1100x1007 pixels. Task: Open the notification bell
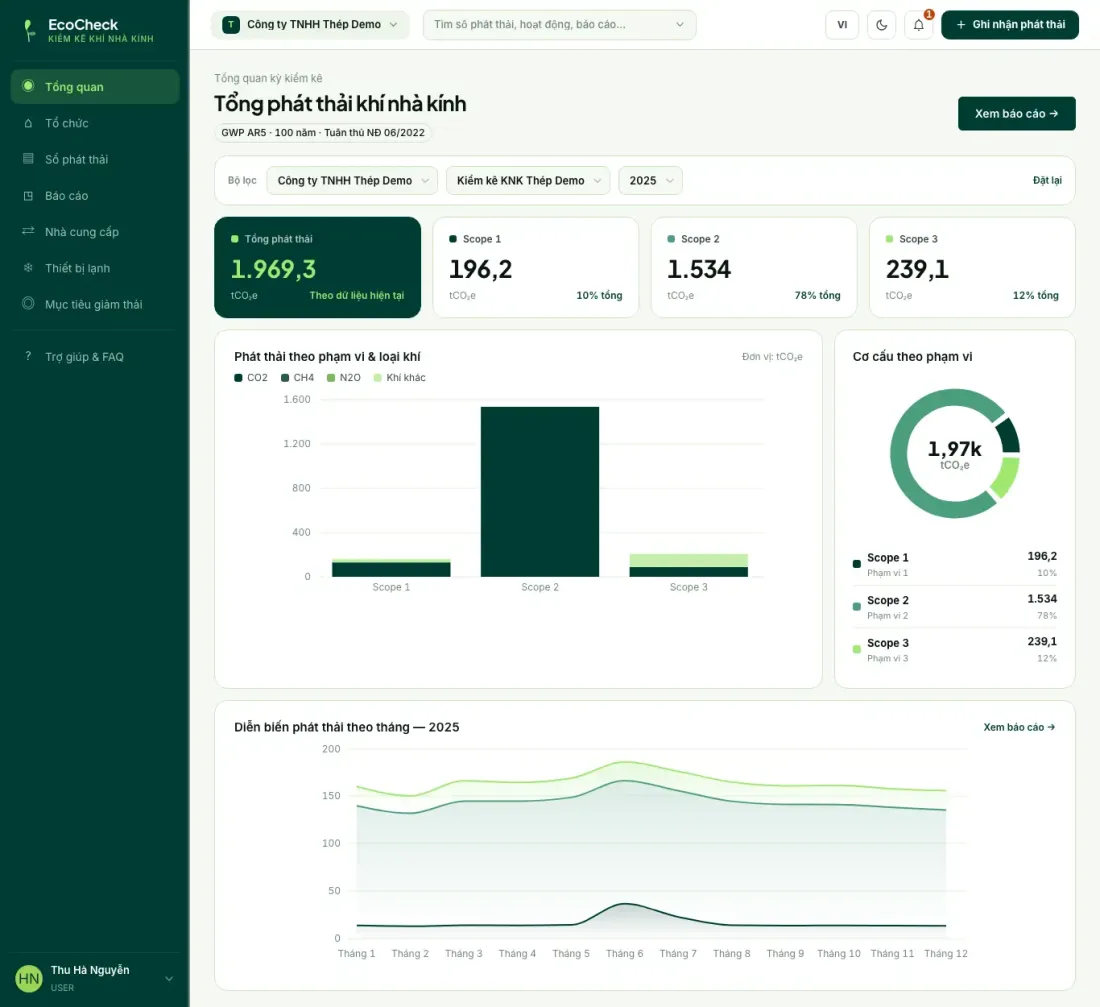[918, 25]
